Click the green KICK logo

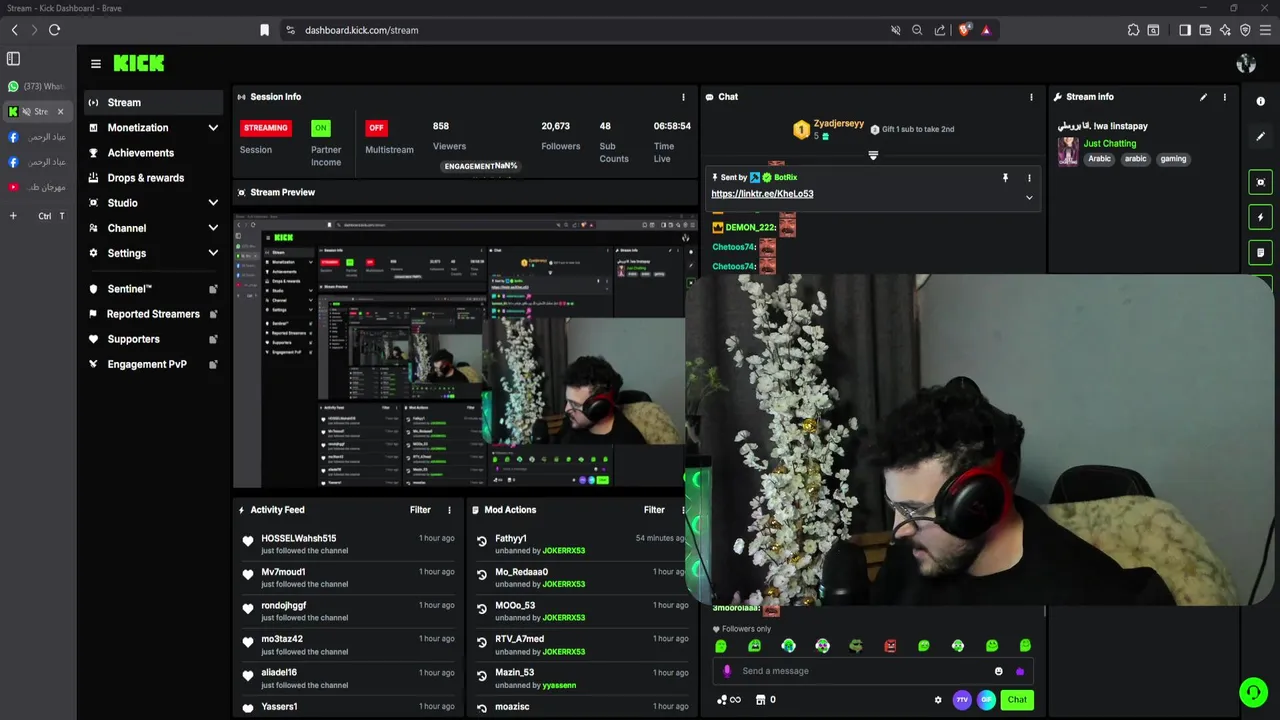(x=138, y=63)
